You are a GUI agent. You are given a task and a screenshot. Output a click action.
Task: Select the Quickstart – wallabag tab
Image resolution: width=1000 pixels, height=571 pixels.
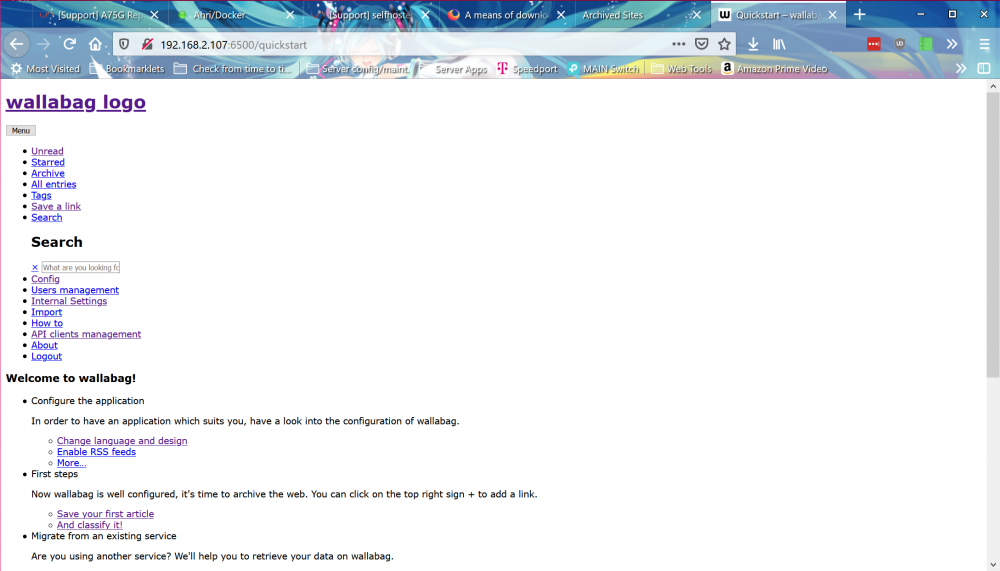(x=777, y=15)
